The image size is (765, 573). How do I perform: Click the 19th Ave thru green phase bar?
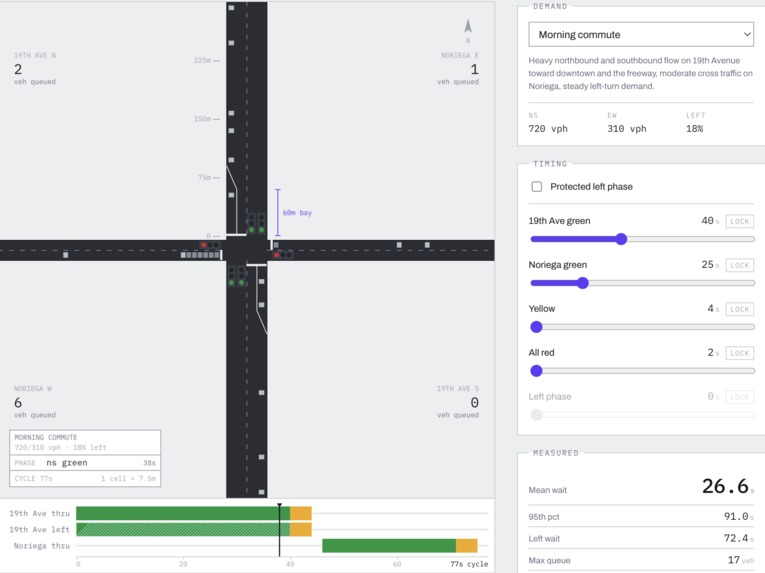pyautogui.click(x=183, y=513)
